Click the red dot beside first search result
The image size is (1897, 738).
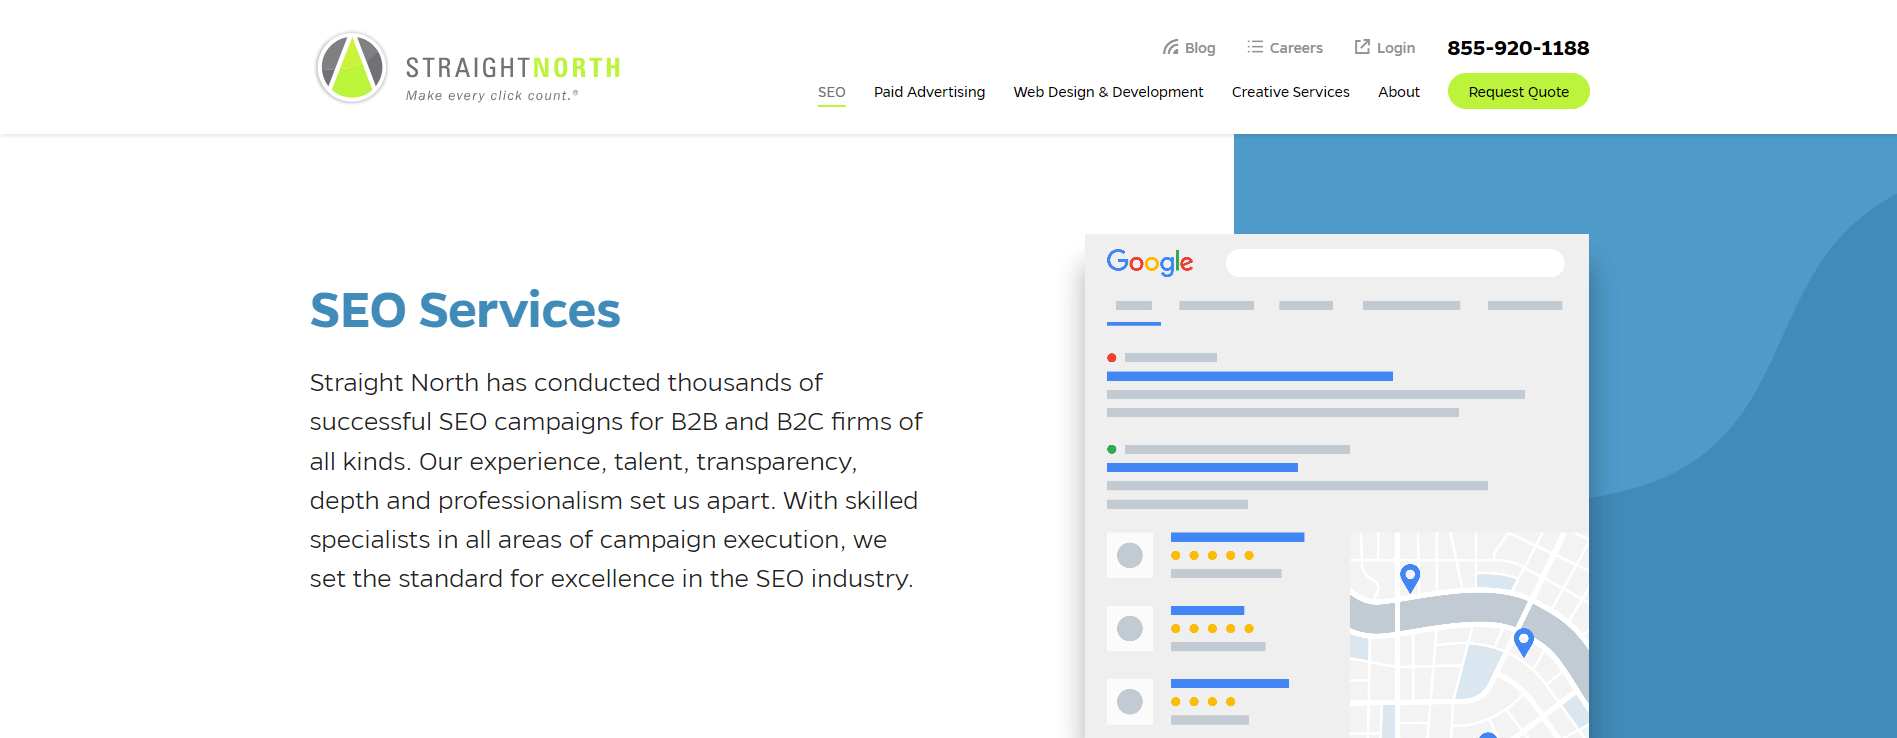[1112, 357]
